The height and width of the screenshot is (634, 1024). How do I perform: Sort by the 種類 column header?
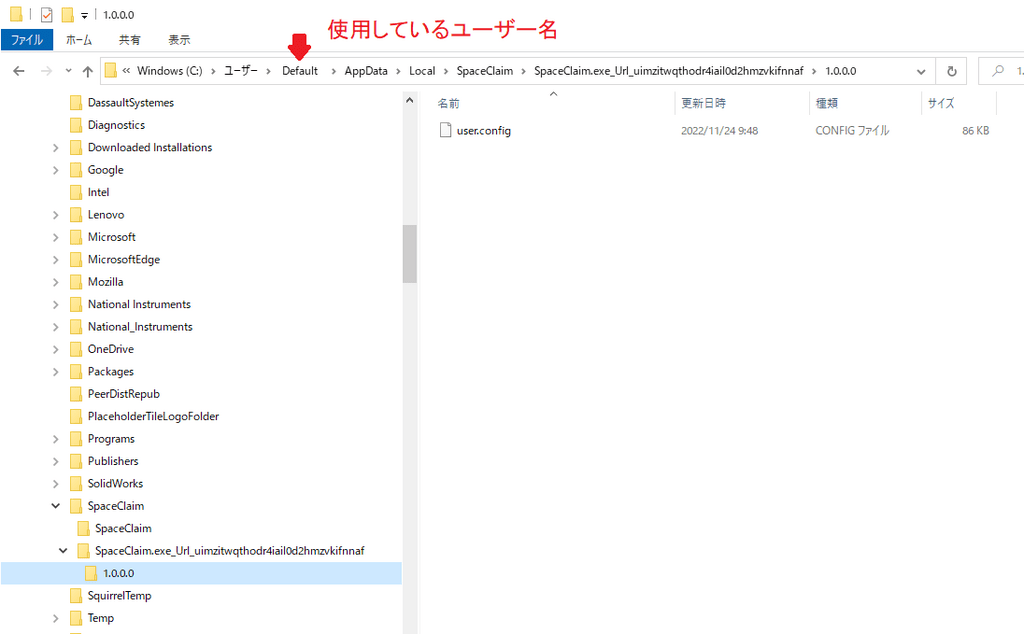tap(826, 103)
